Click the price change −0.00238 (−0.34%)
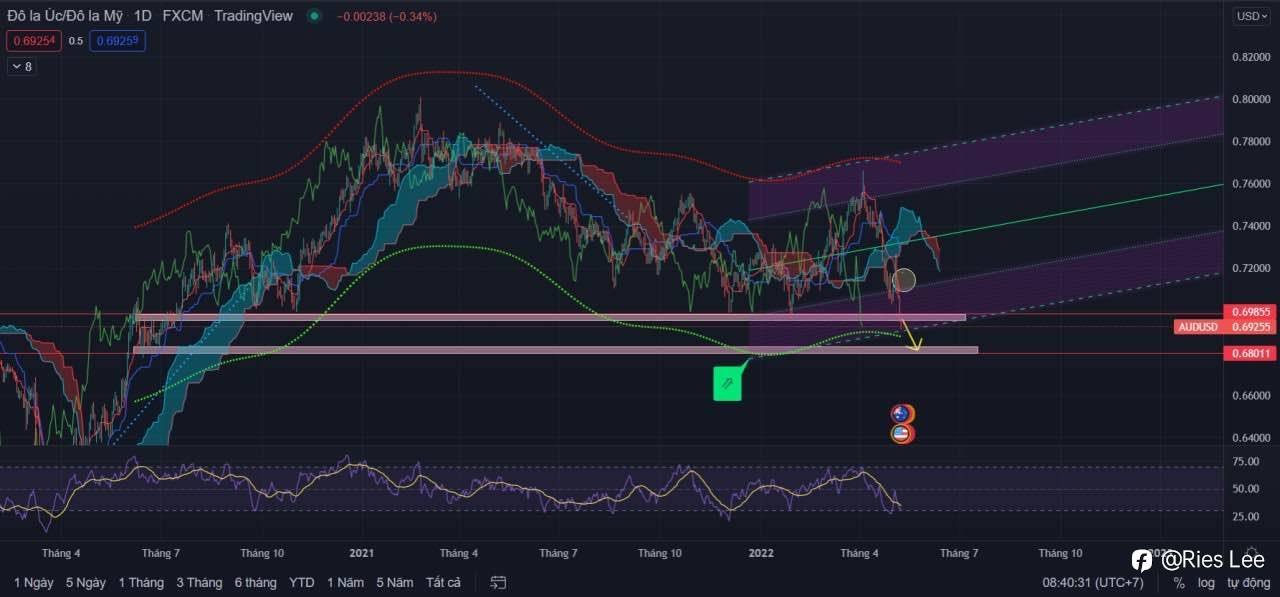 click(387, 17)
